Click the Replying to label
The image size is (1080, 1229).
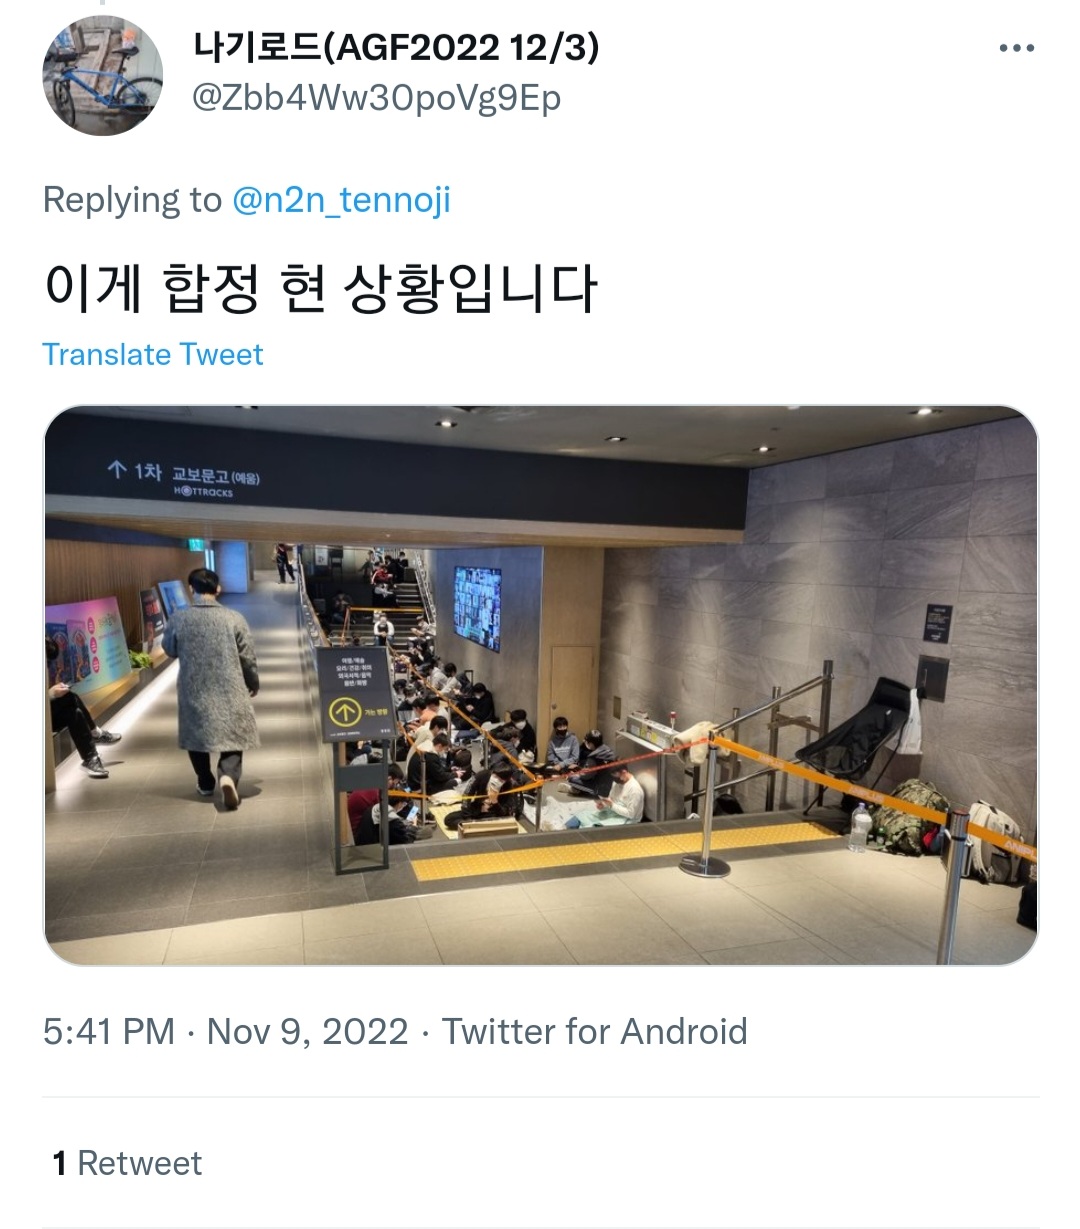132,199
